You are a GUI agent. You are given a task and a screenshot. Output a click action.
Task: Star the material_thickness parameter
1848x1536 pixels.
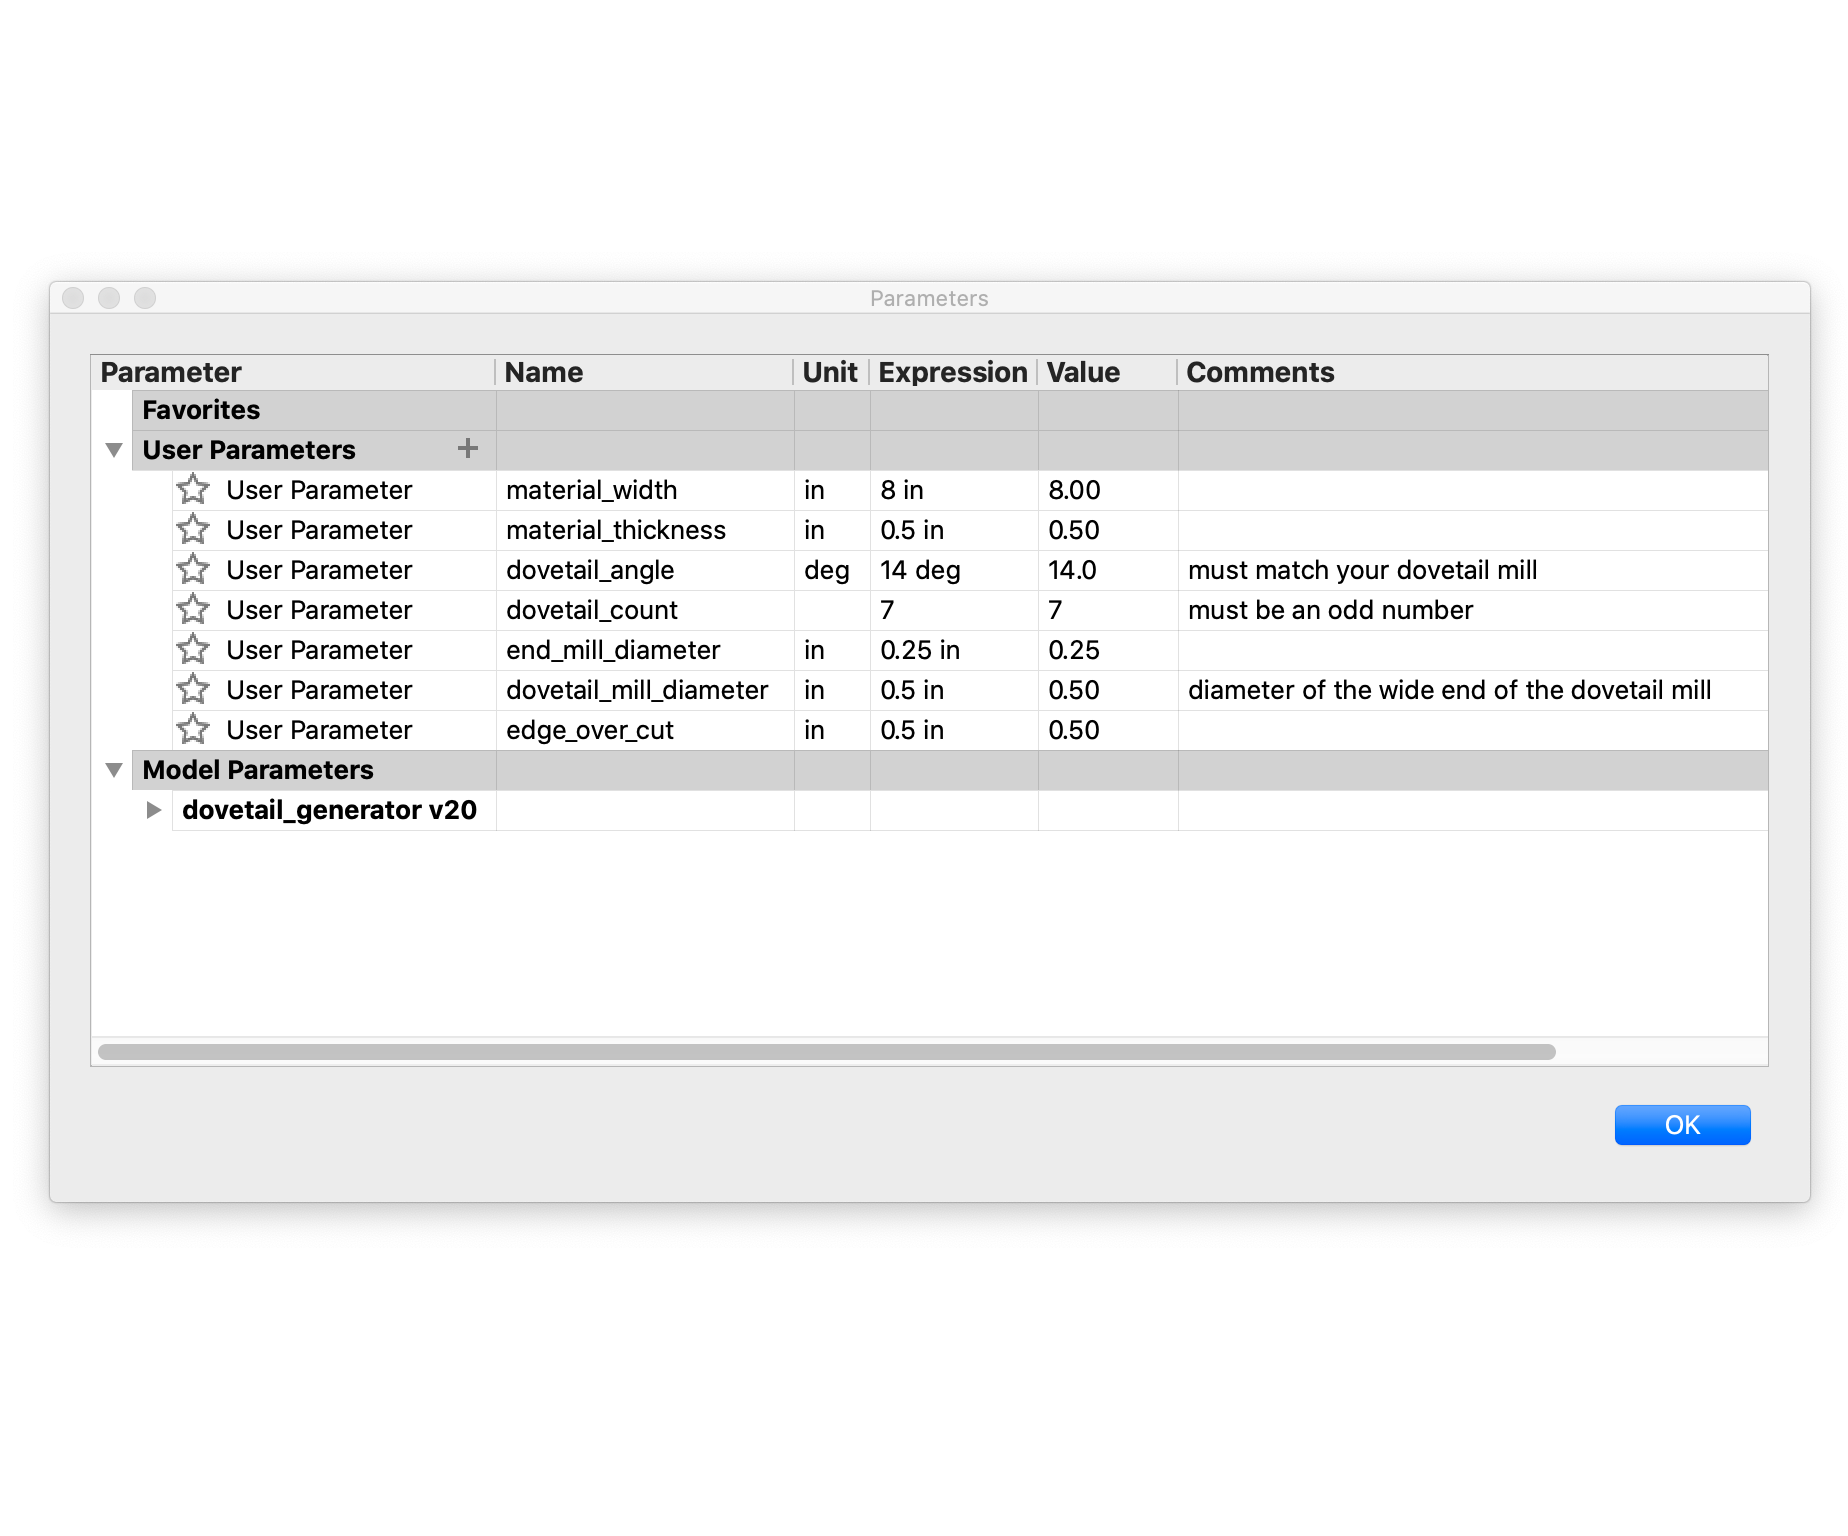(x=193, y=530)
